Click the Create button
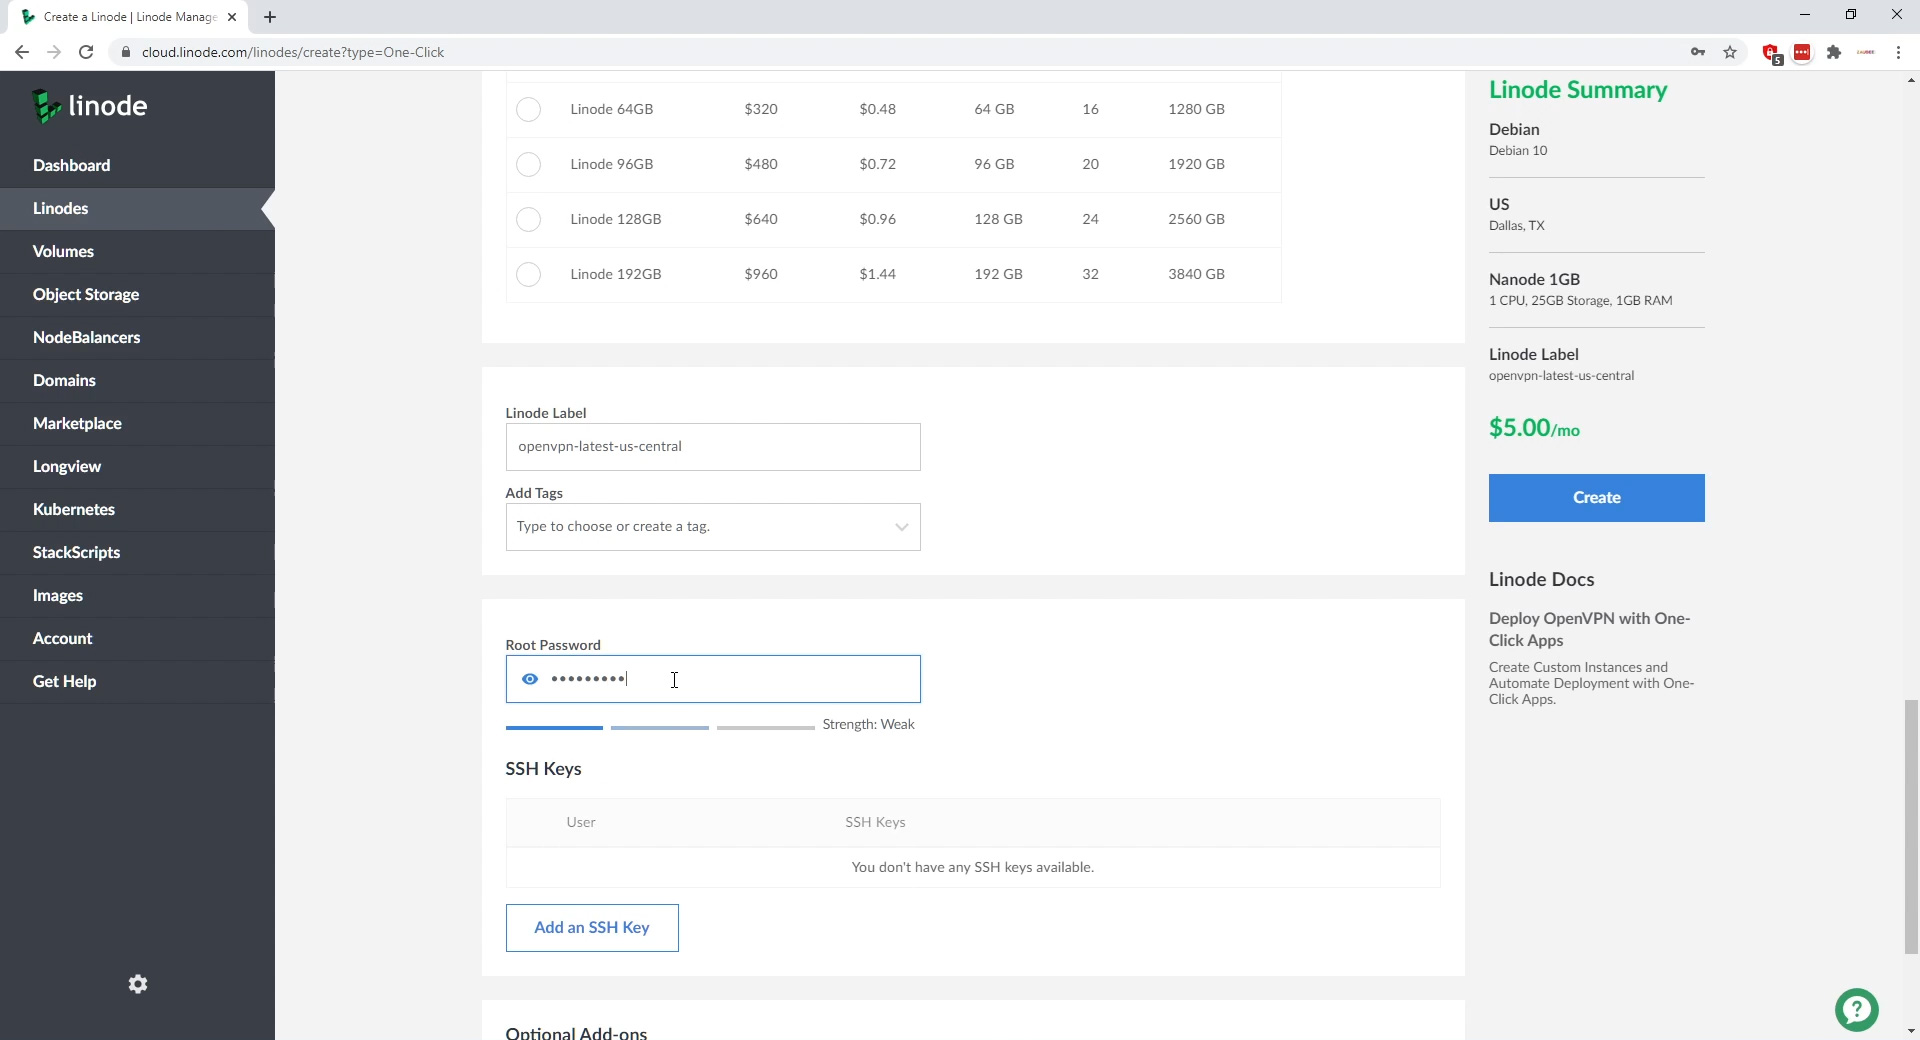The image size is (1920, 1040). tap(1596, 498)
